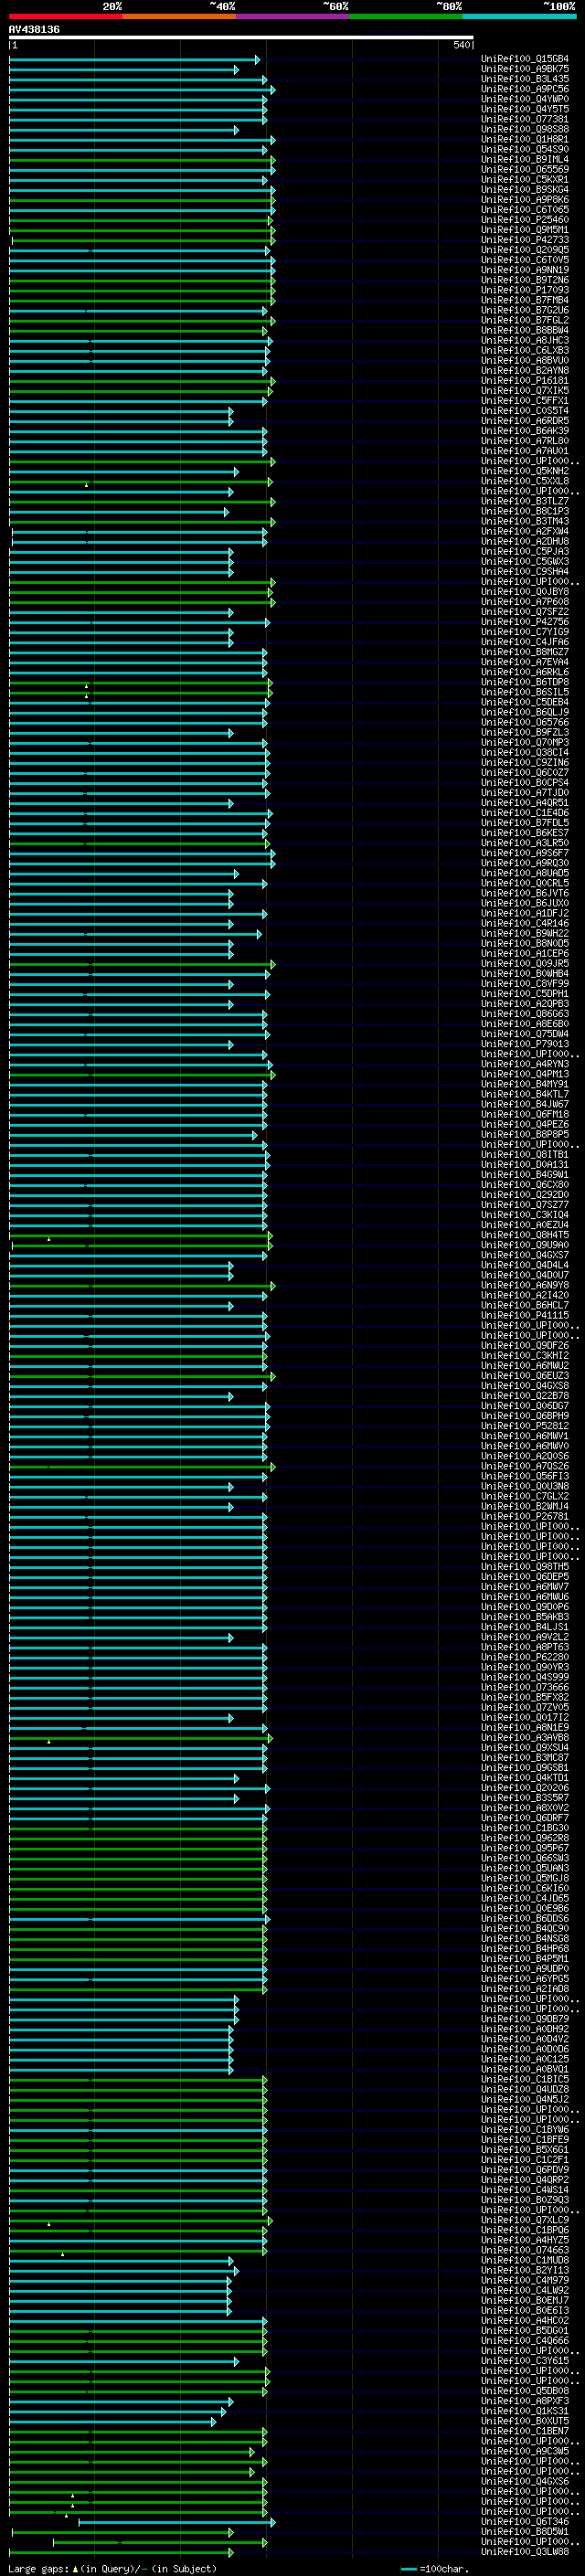Click the cyan ~100% identity legend segment
585x2576 pixels.
click(519, 16)
